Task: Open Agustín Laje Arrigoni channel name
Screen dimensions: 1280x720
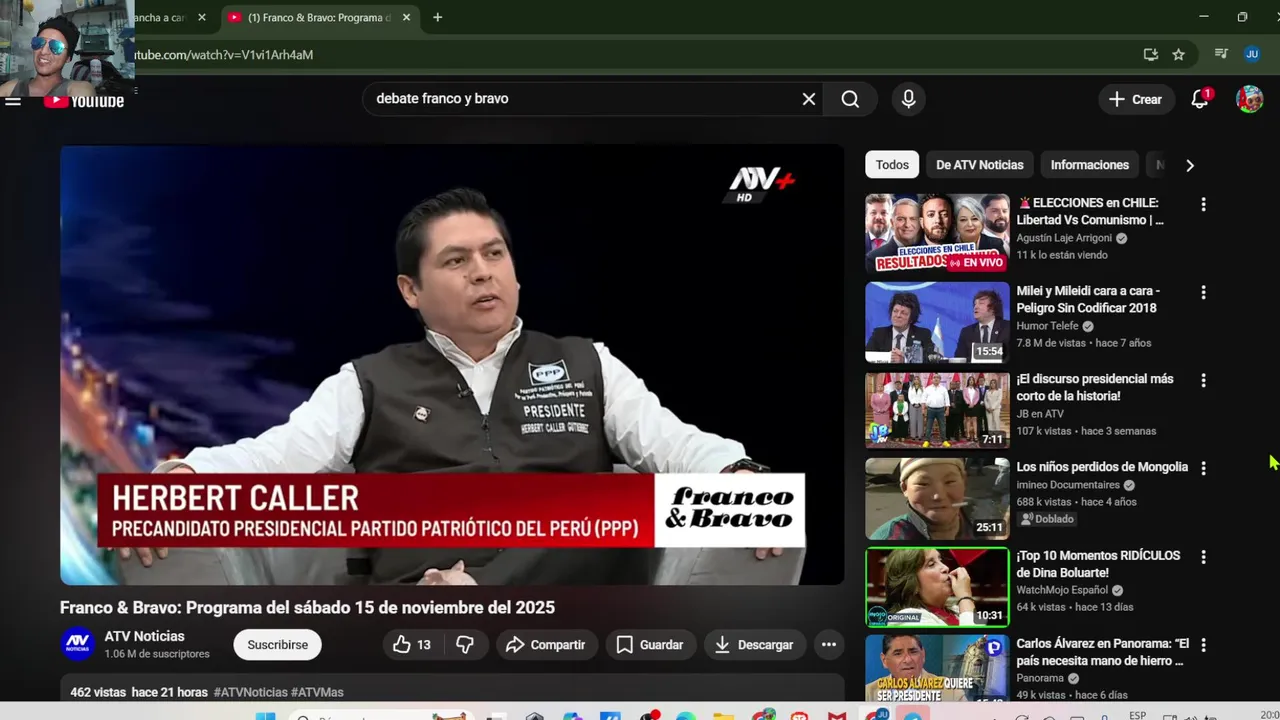Action: coord(1064,238)
